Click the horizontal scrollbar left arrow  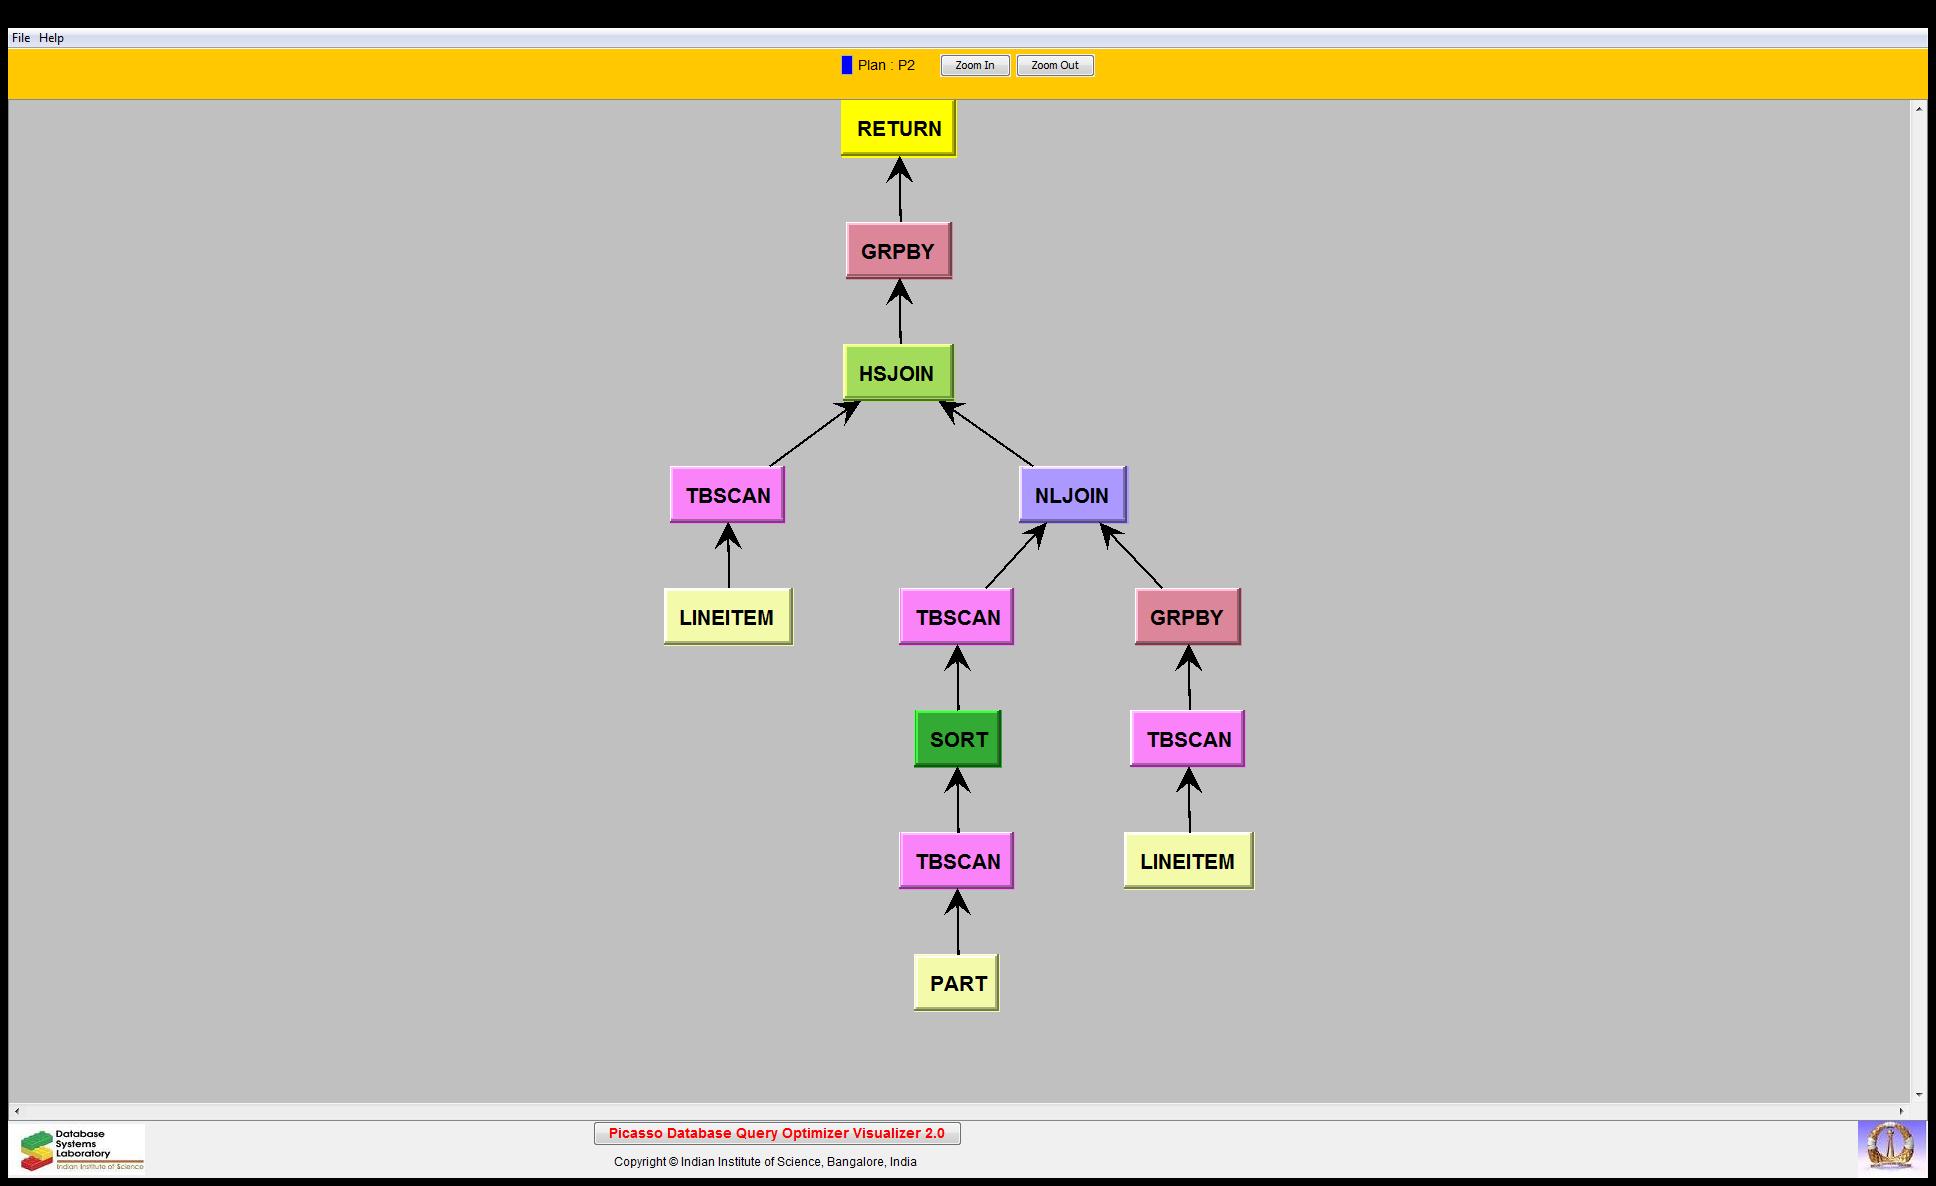[x=16, y=1111]
